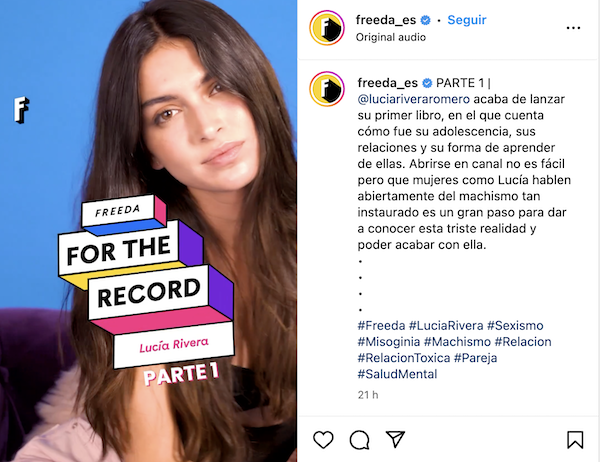
Task: Open comments with the speech bubble icon
Action: tap(359, 440)
